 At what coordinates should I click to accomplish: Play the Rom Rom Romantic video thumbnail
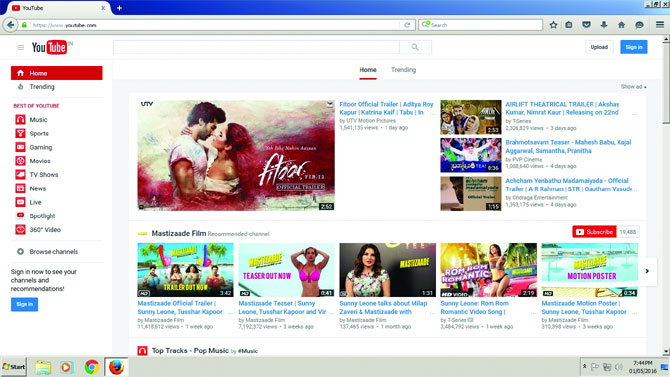click(x=488, y=270)
